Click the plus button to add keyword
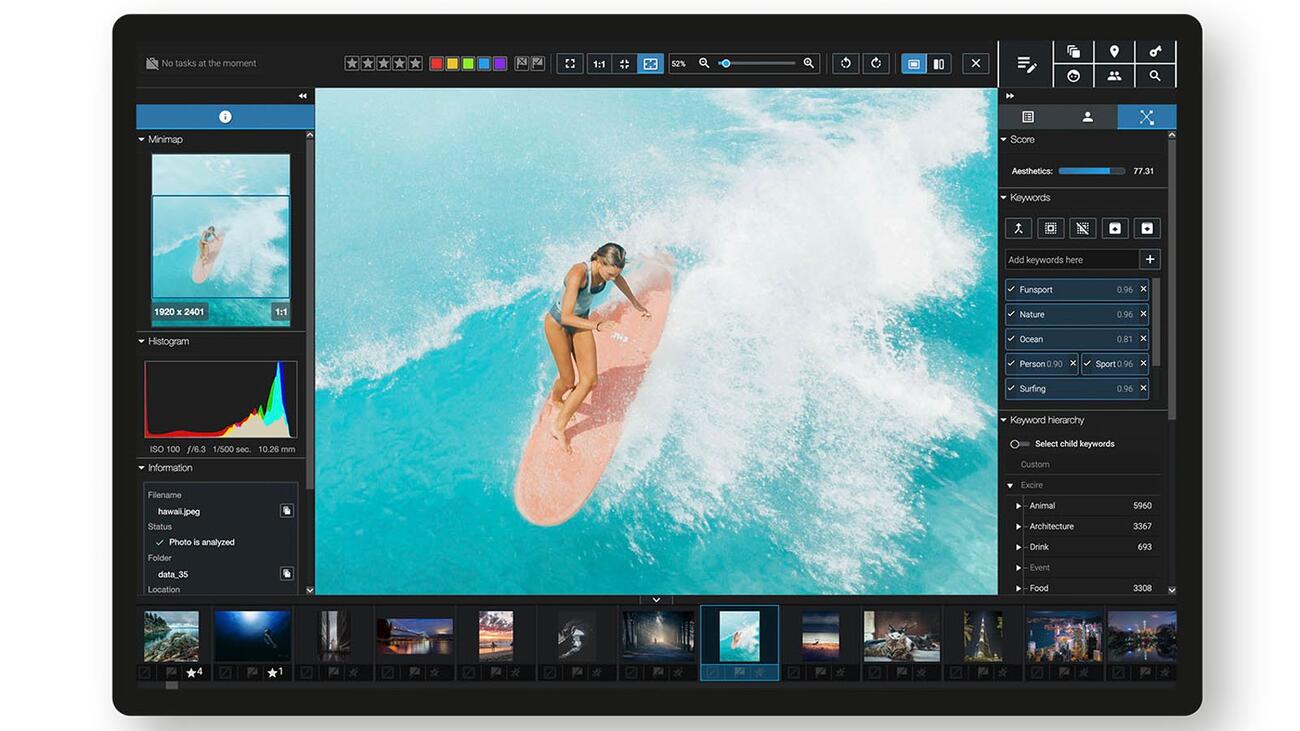 click(1150, 260)
